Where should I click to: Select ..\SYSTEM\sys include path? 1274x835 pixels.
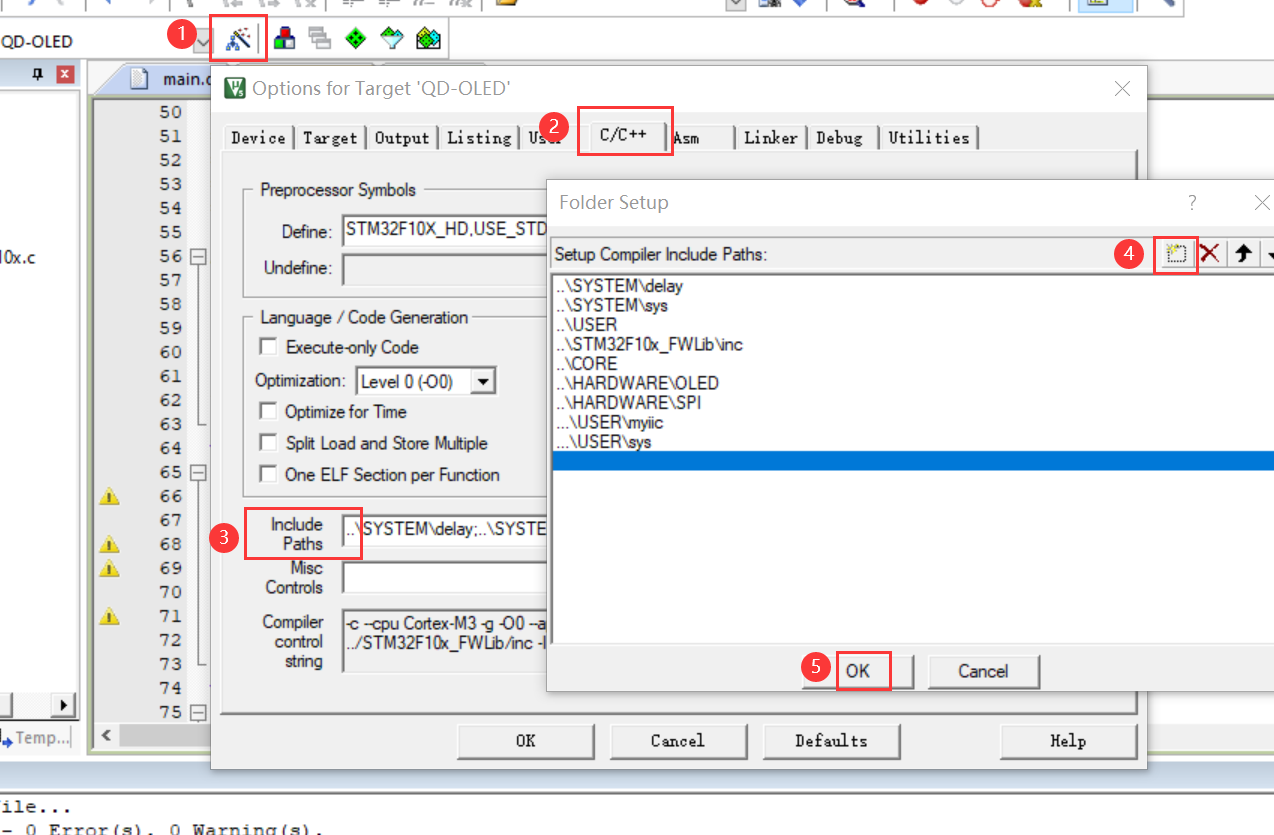(611, 305)
